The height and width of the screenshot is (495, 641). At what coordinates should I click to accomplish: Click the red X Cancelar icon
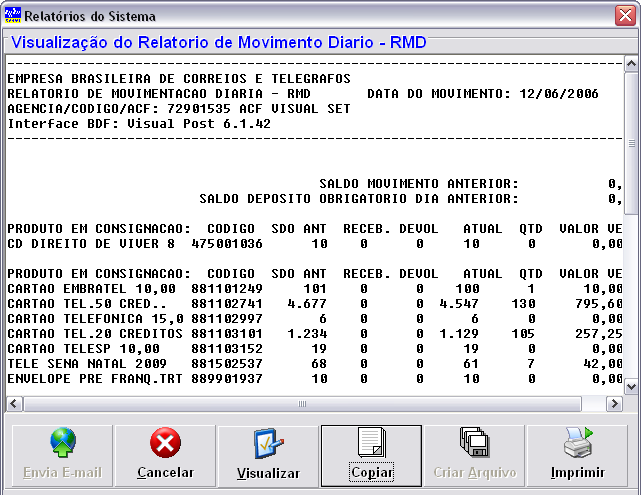pyautogui.click(x=165, y=443)
